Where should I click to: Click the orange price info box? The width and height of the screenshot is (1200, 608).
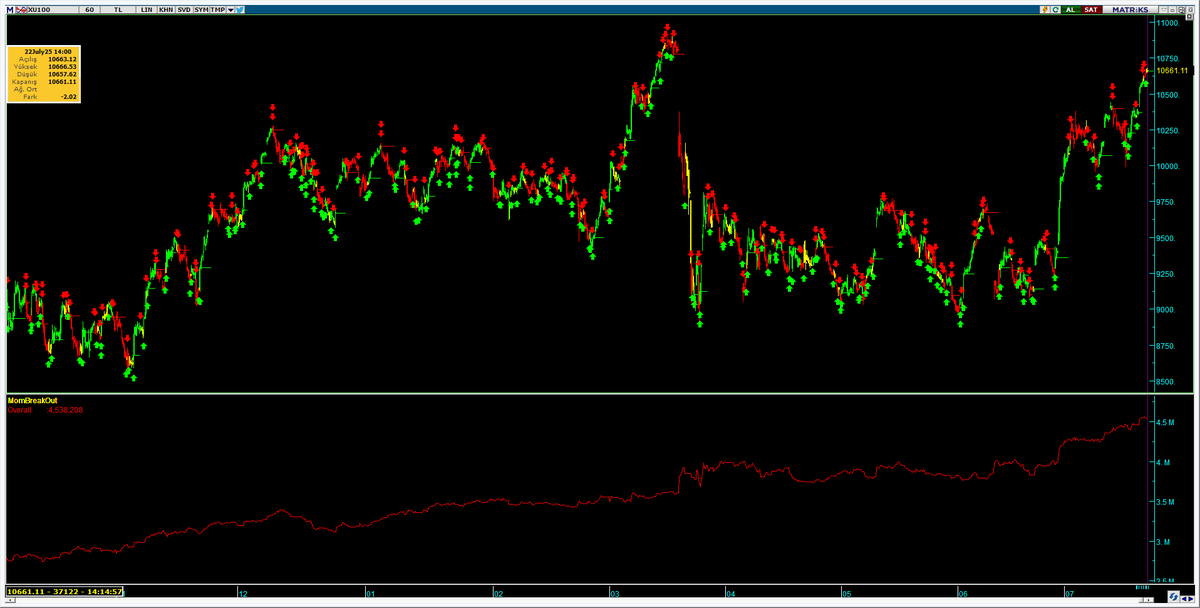(x=43, y=73)
